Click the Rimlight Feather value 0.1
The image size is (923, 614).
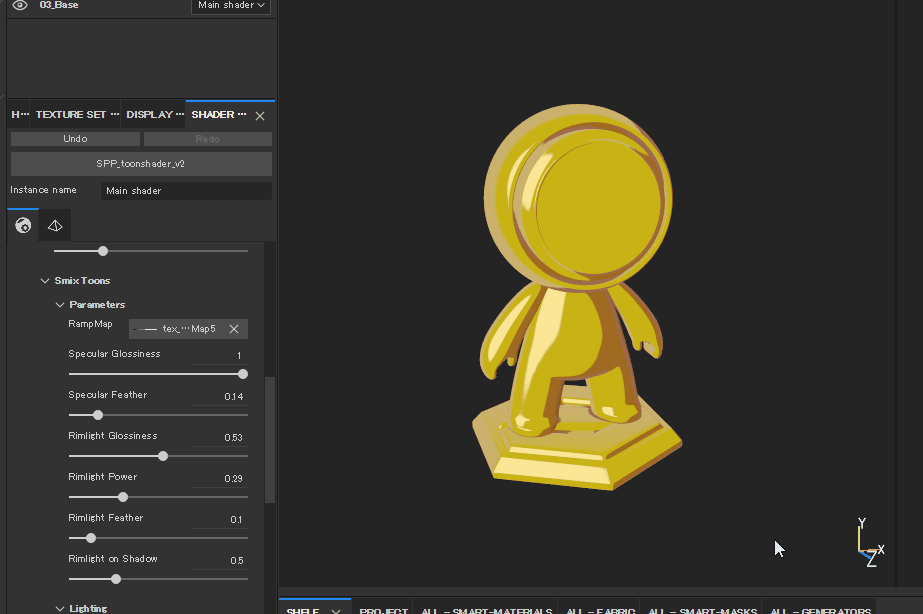coord(236,520)
